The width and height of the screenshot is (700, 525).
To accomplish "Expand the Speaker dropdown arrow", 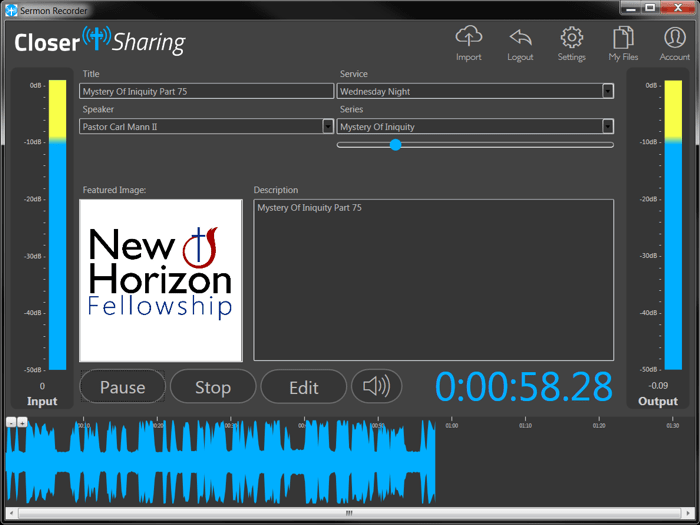I will [328, 126].
